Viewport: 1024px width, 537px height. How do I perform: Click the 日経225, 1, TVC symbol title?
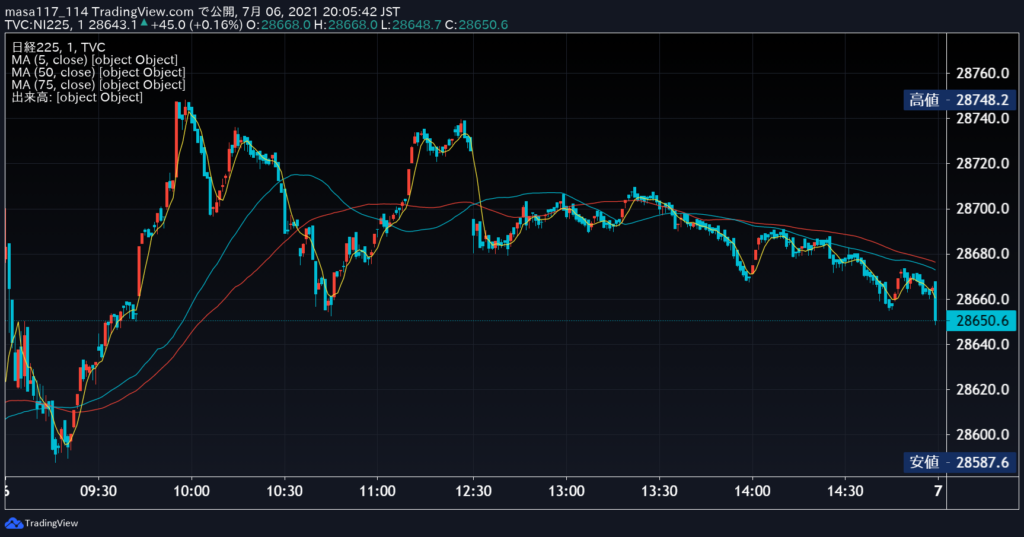pyautogui.click(x=58, y=47)
